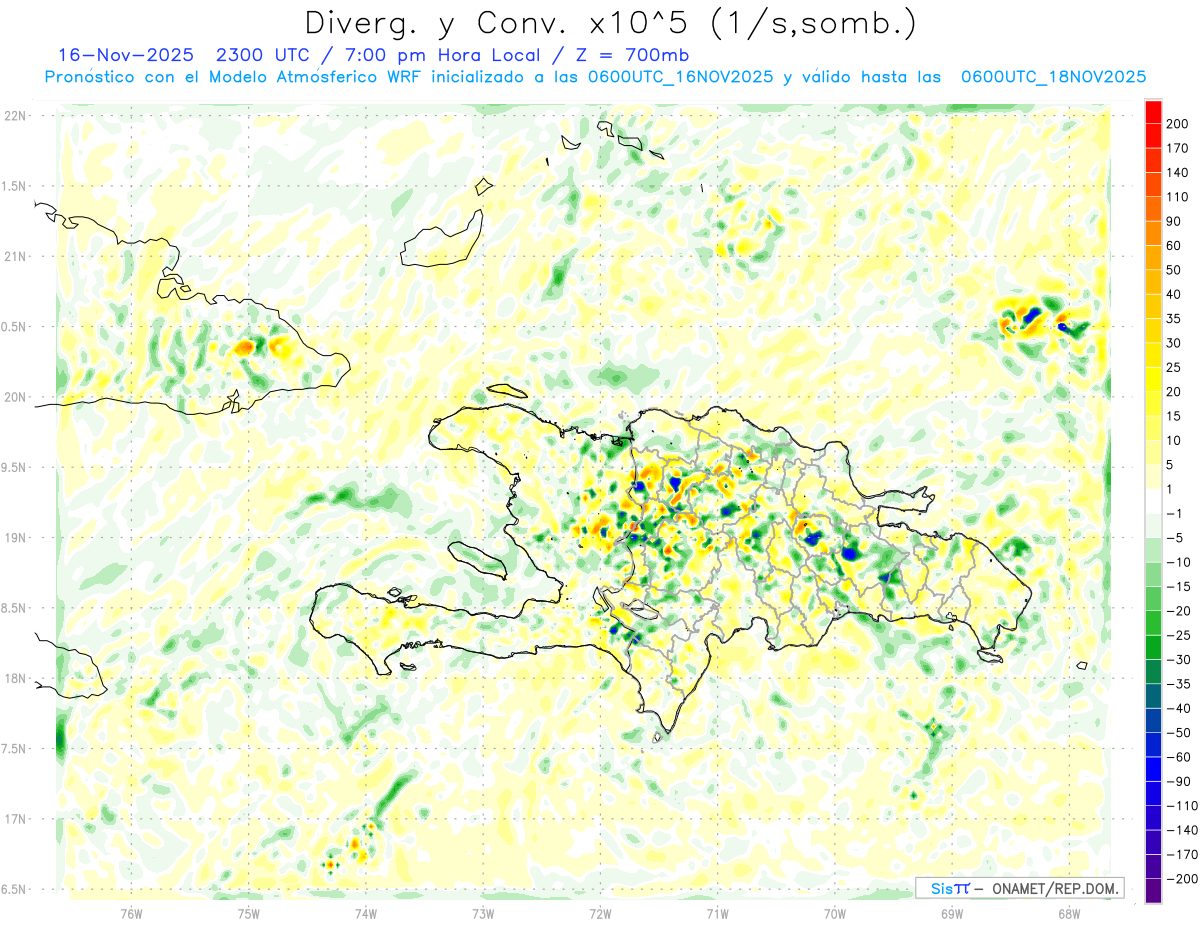Click the "75W" longitude label
The height and width of the screenshot is (927, 1200).
click(249, 912)
